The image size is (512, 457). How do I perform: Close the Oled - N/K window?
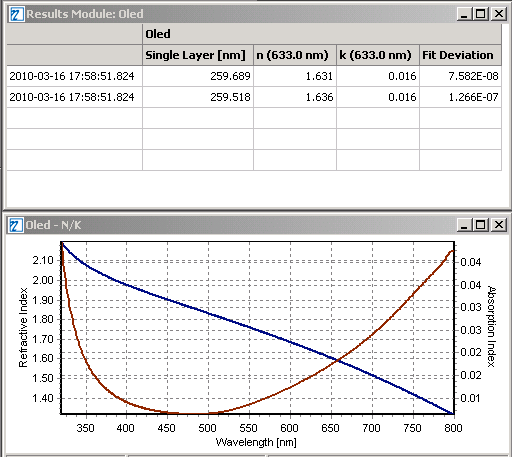coord(499,225)
